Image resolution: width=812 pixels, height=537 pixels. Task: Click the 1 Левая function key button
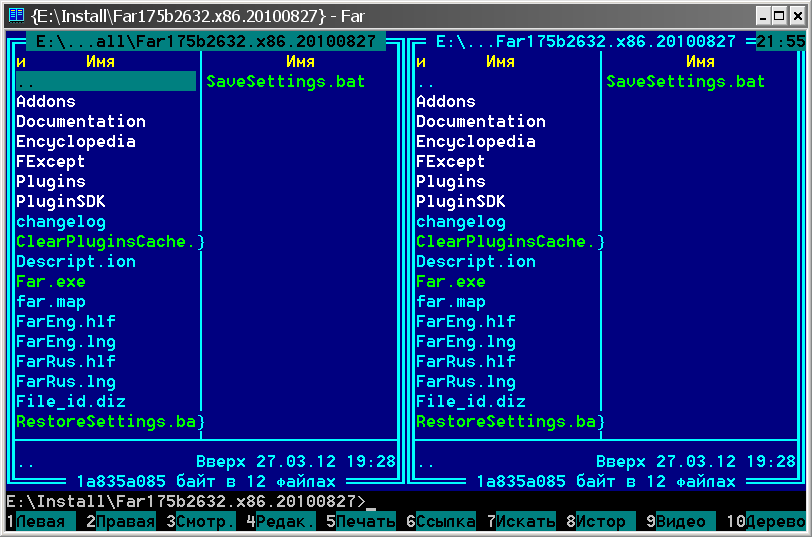coord(41,521)
